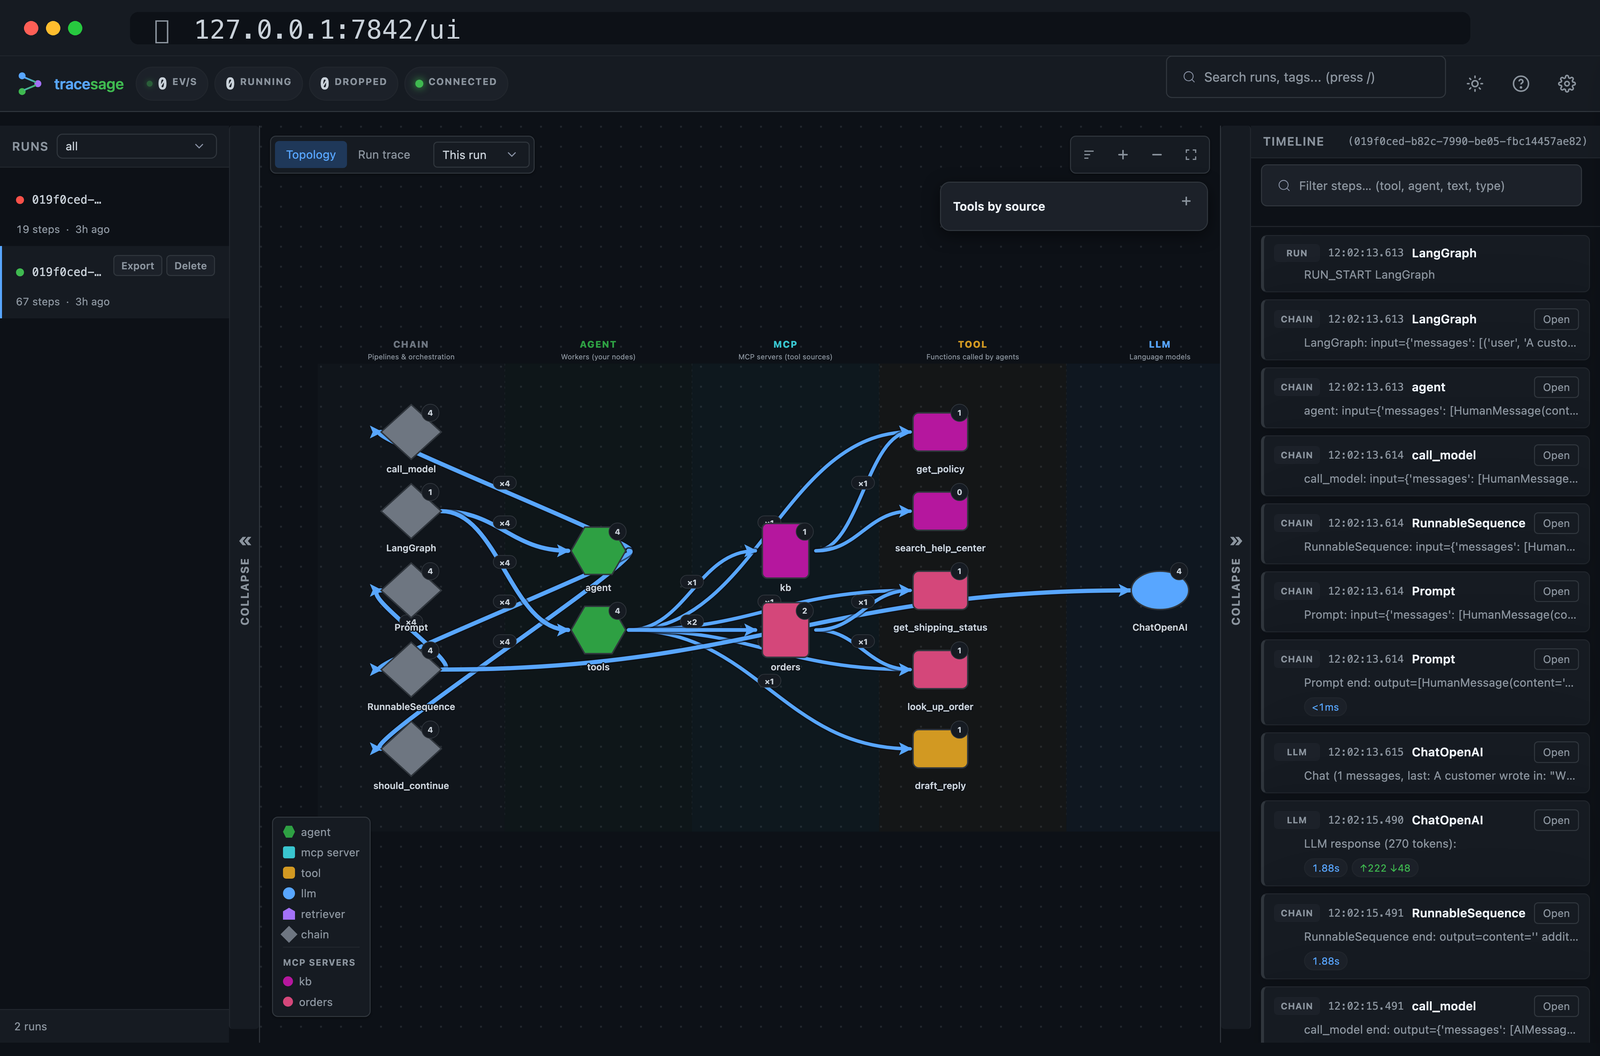Switch to the Run trace tab
The width and height of the screenshot is (1600, 1056).
(x=384, y=155)
